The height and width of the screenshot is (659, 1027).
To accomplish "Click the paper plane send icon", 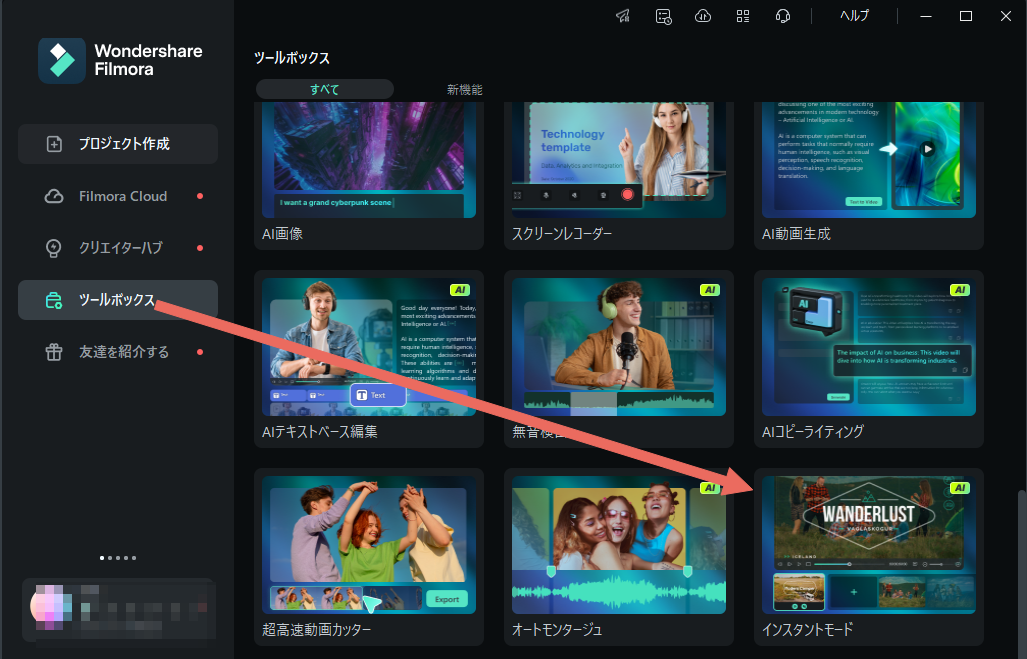I will point(623,16).
